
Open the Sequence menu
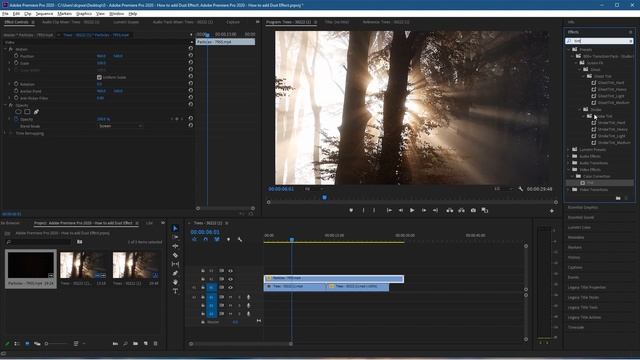point(44,13)
